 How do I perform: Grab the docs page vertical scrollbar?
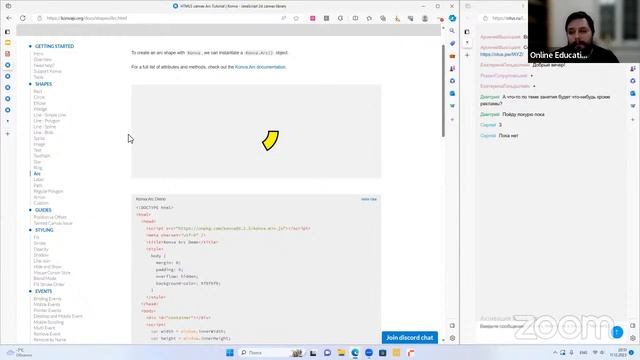coord(443,91)
